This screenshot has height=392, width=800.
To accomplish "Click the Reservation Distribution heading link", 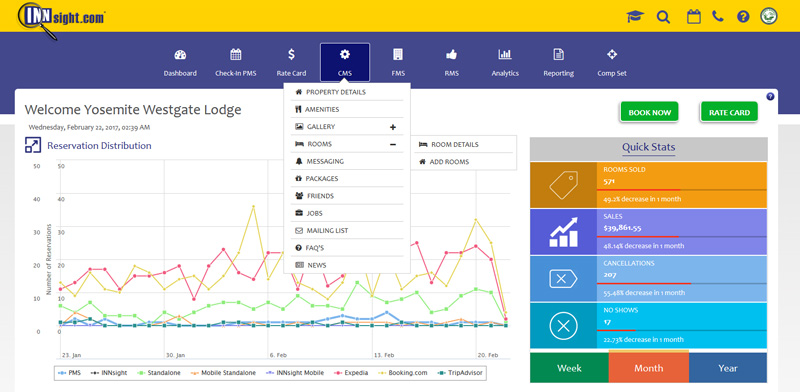I will (x=99, y=145).
